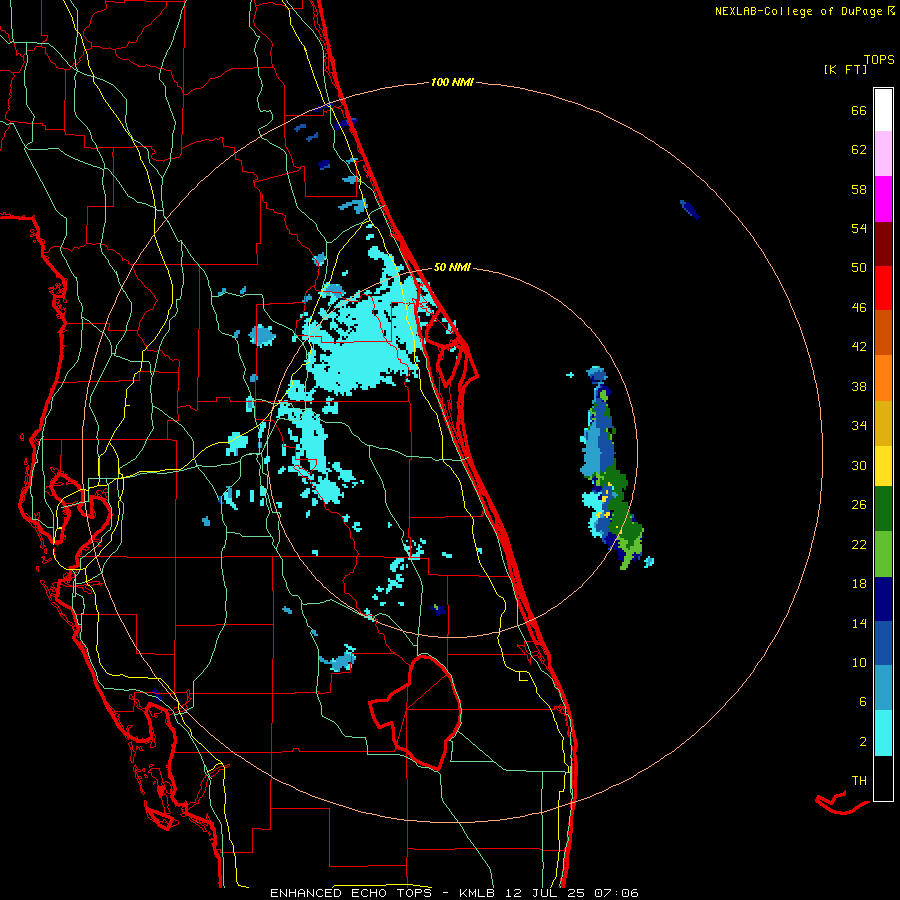Click the TH threshold swatch in legend
This screenshot has width=900, height=900.
tap(883, 778)
